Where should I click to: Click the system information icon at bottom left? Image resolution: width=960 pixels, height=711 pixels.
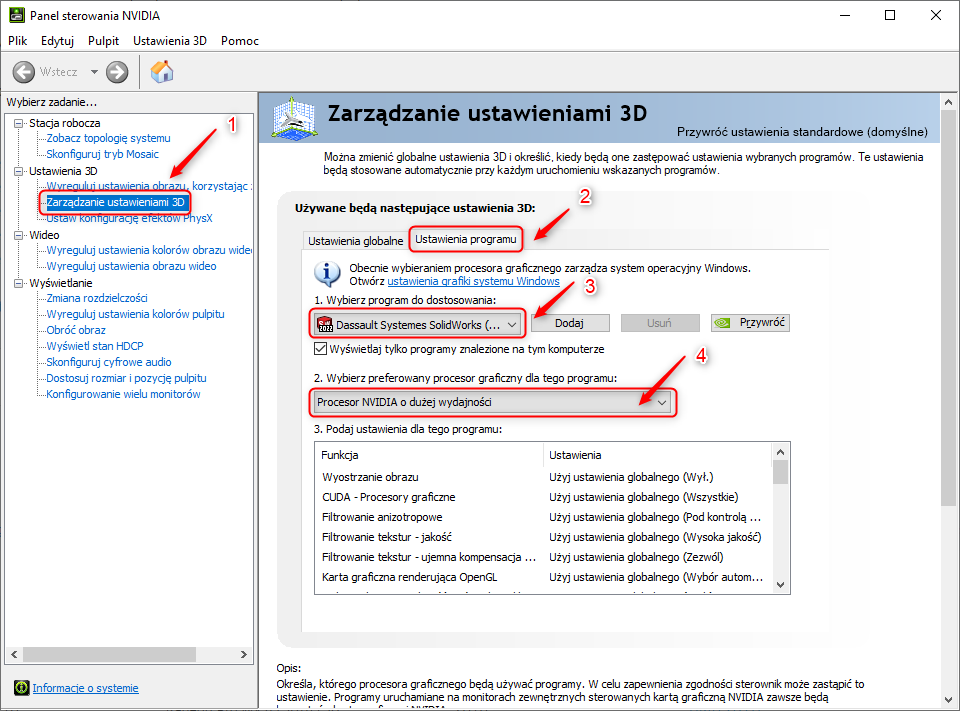pos(21,688)
